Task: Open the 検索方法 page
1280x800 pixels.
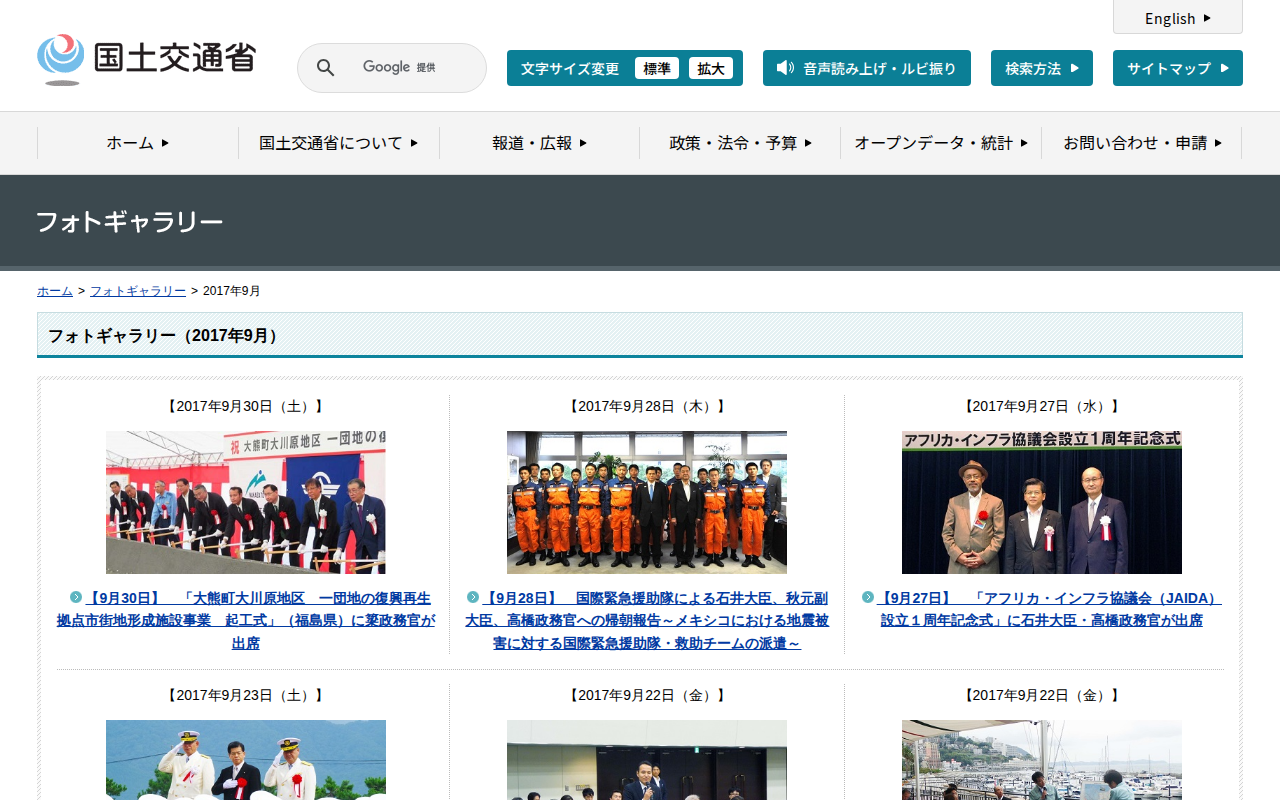Action: (x=1042, y=68)
